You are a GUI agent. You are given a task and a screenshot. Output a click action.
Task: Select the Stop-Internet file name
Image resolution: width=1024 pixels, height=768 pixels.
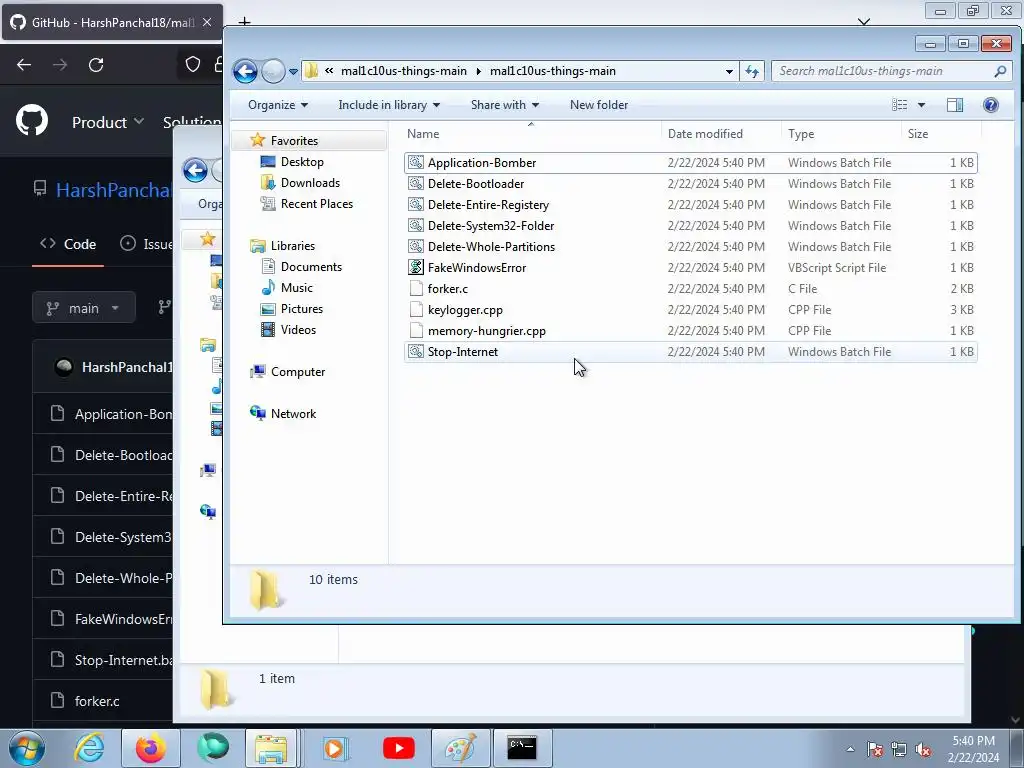tap(462, 352)
